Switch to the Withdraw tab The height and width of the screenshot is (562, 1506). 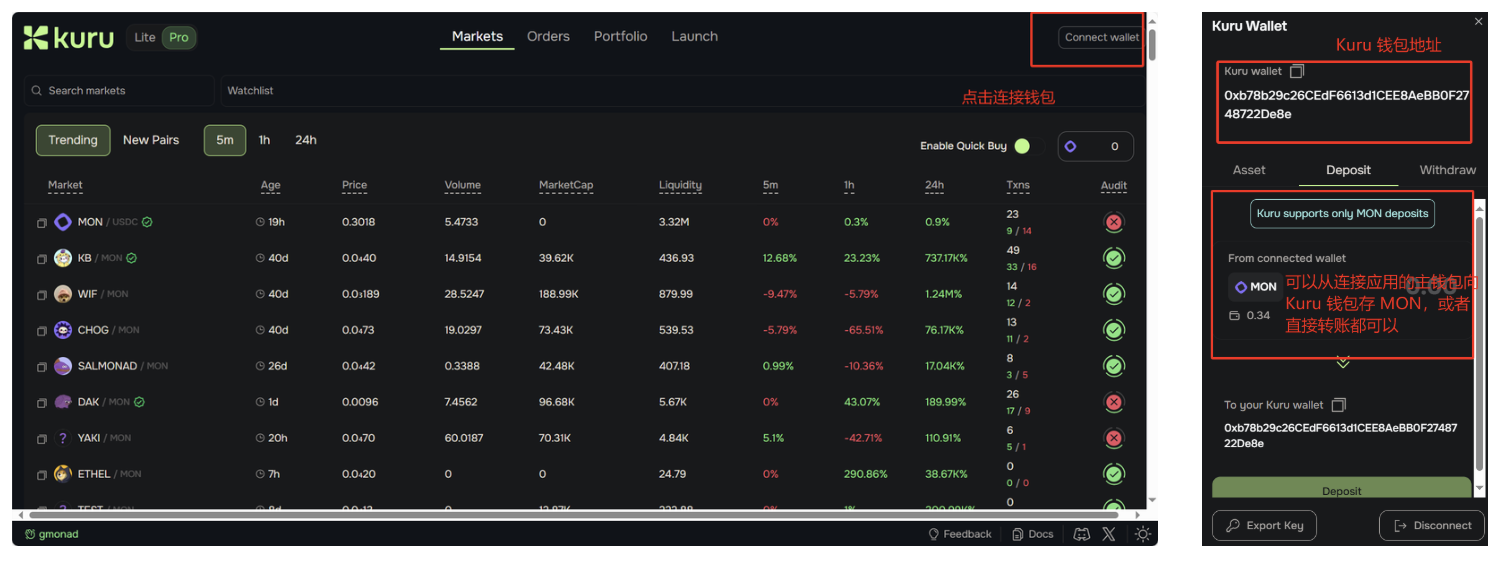tap(1447, 170)
